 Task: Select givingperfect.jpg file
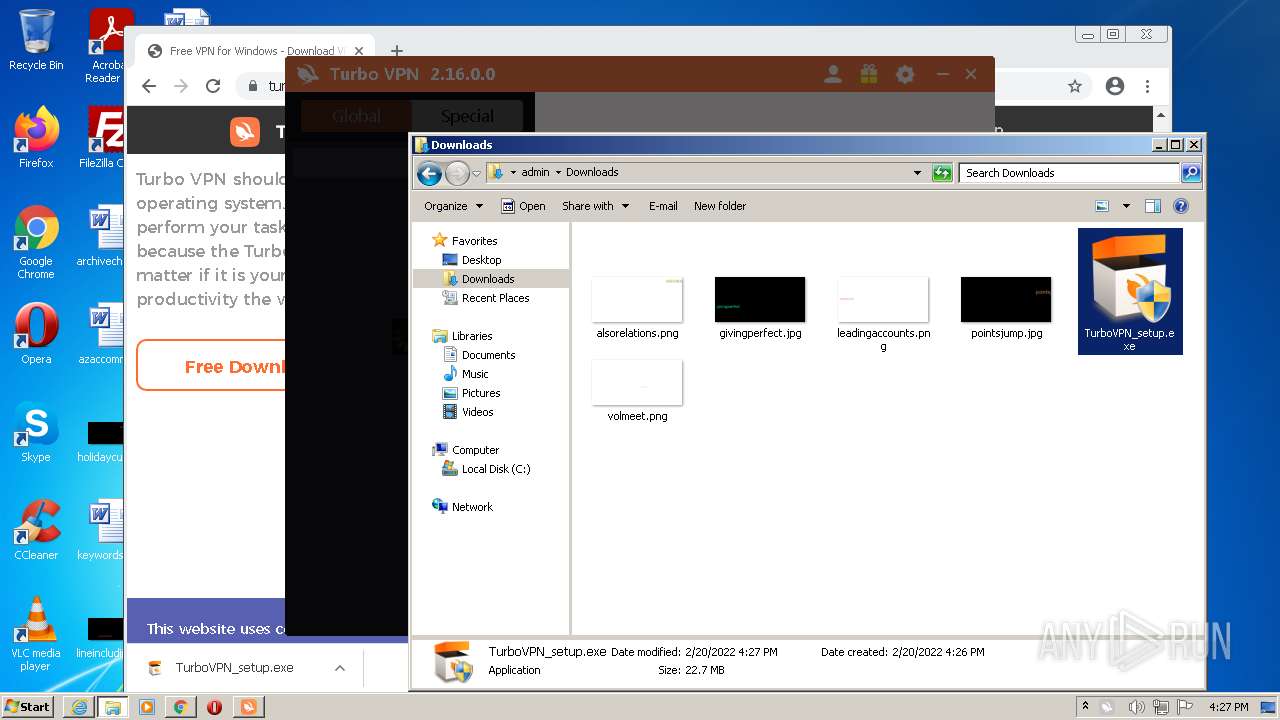pos(760,308)
